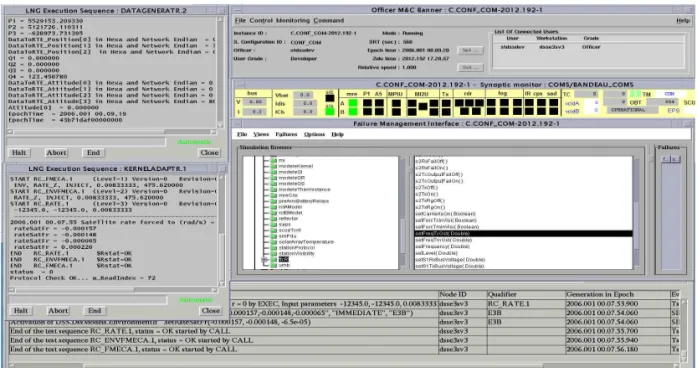Click the stationProtocol folder icon

point(274,248)
